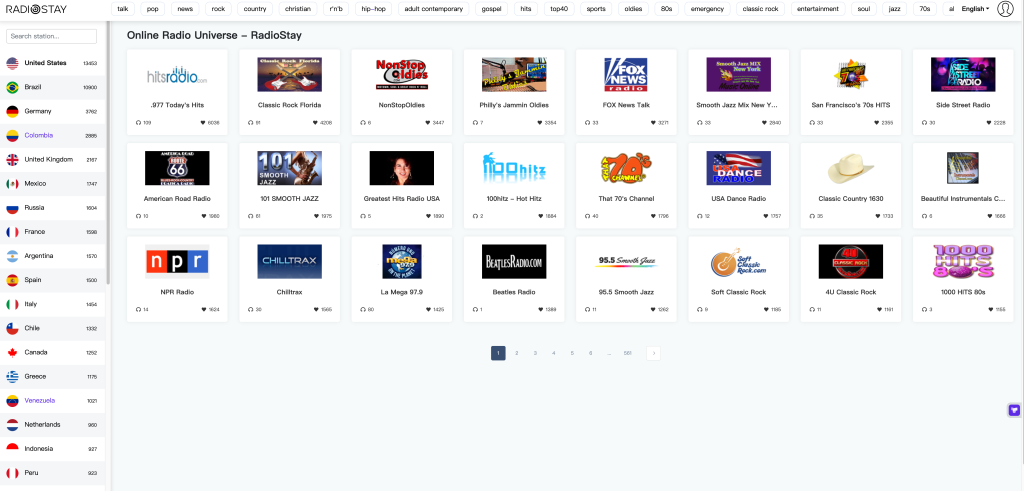The image size is (1024, 491).
Task: Jump to last page 561
Action: (x=628, y=353)
